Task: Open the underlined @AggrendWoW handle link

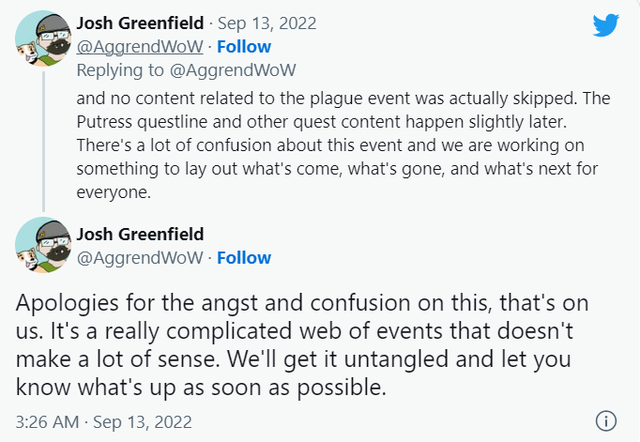Action: [x=140, y=47]
